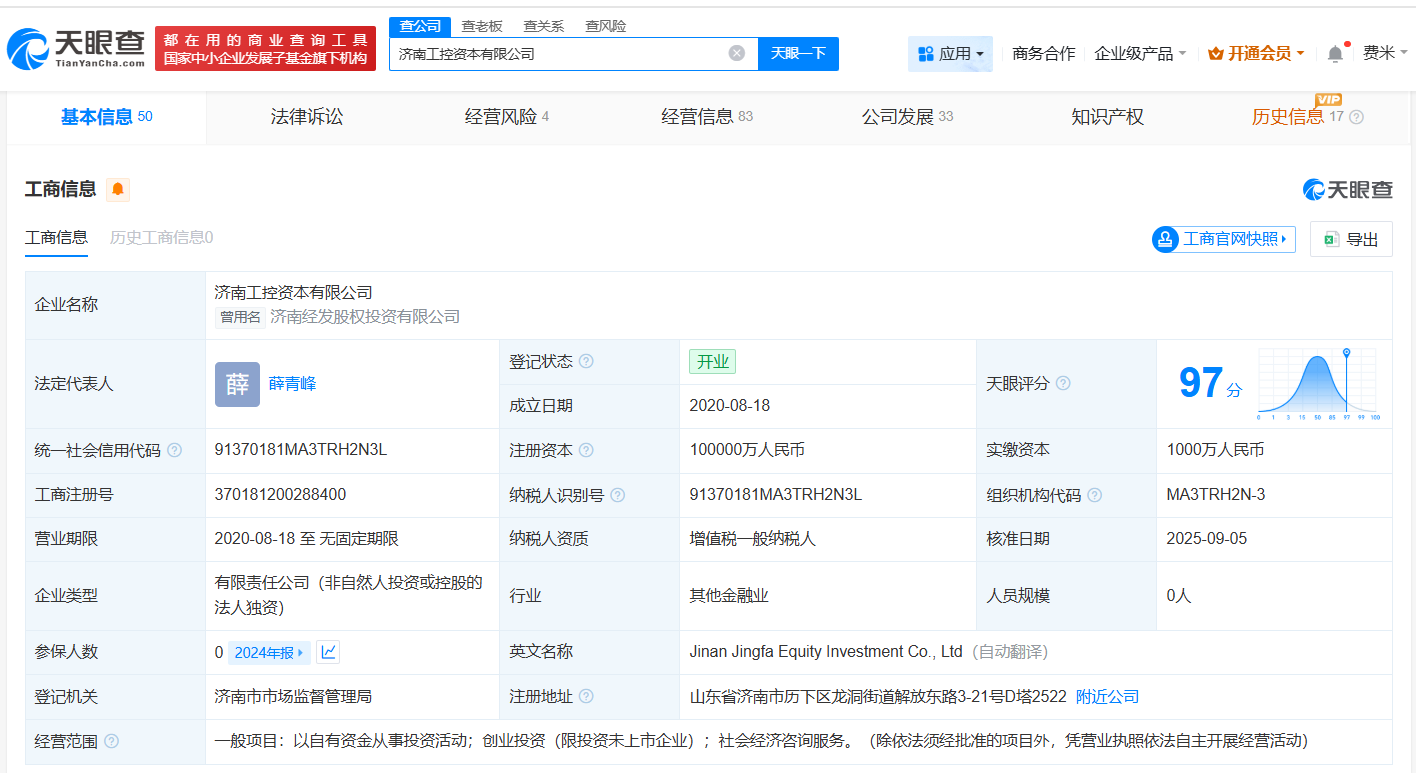Viewport: 1416px width, 773px height.
Task: Click the help icon next to 天眼评分
Action: click(x=1063, y=383)
